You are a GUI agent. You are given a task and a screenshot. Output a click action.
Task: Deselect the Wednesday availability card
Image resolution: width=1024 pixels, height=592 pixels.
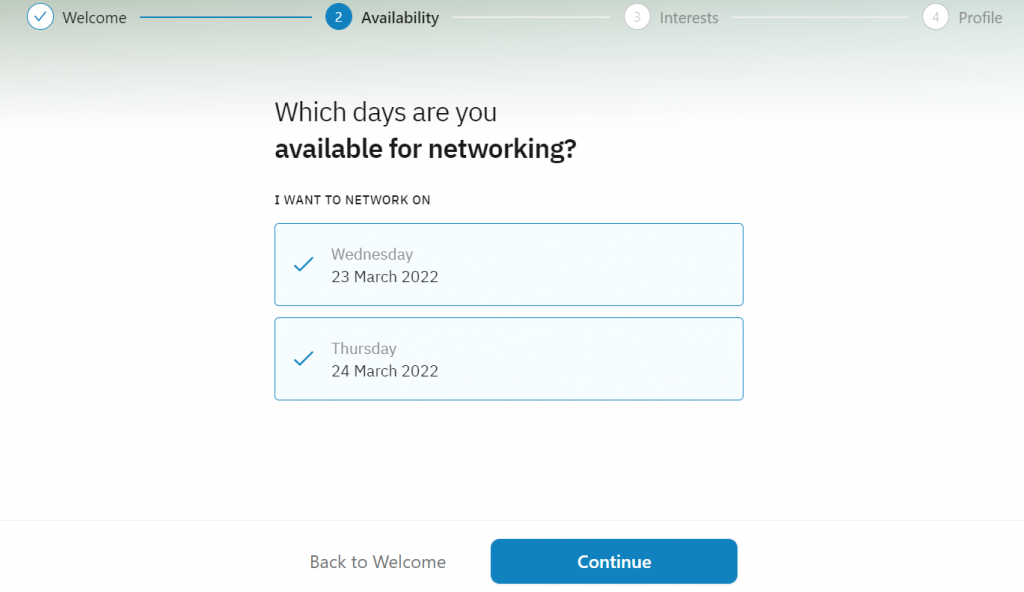[x=509, y=265]
